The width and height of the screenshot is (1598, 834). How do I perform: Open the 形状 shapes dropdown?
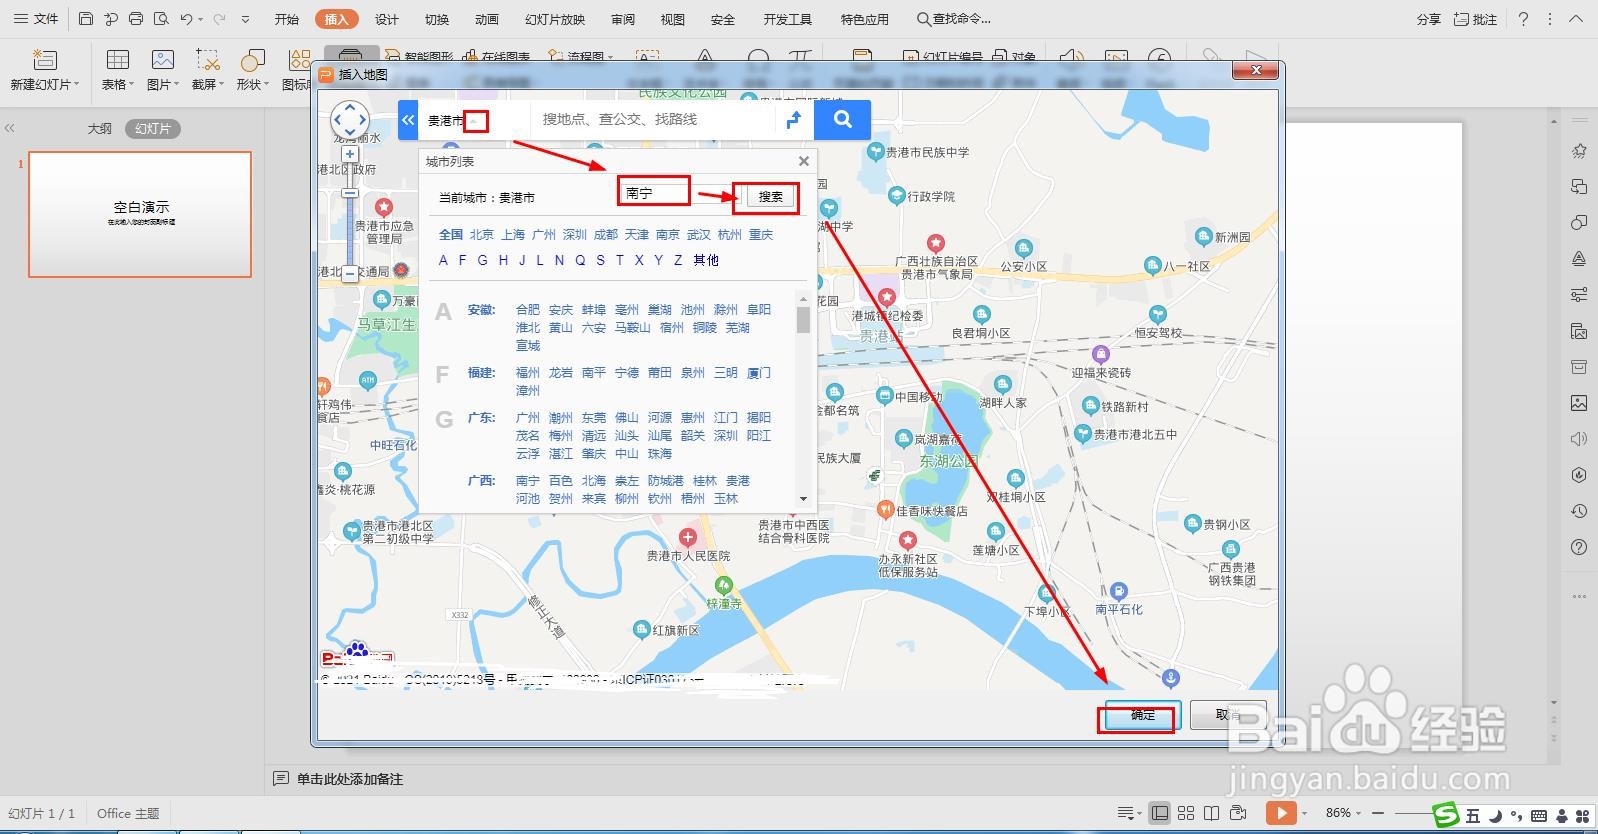[253, 85]
